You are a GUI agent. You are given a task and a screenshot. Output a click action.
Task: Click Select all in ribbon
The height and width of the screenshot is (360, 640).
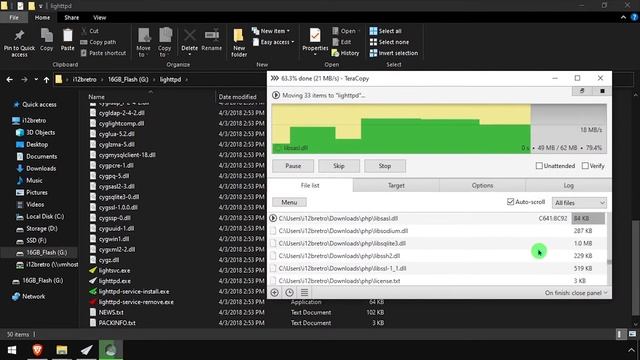pos(386,31)
